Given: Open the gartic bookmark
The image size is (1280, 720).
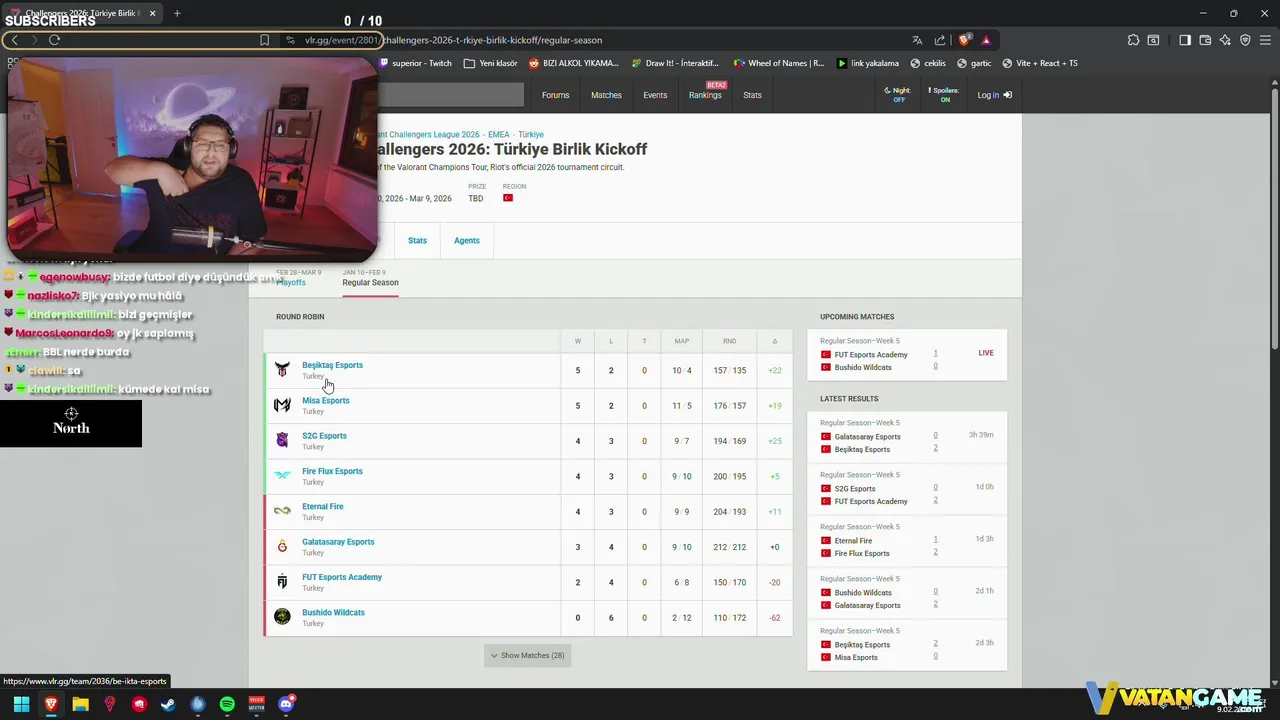Looking at the screenshot, I should [974, 63].
